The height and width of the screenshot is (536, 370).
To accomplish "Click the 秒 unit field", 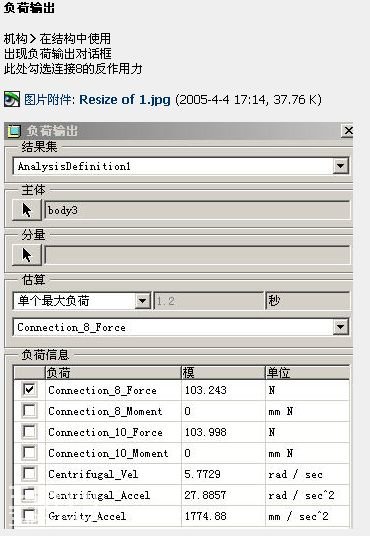I will pyautogui.click(x=308, y=301).
